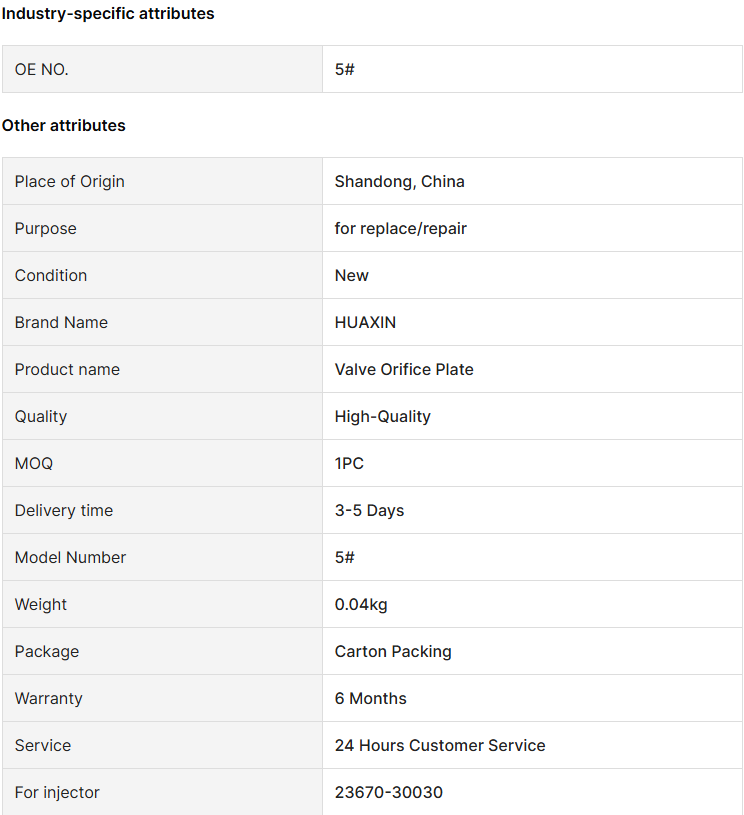Click the Other attributes heading
This screenshot has width=744, height=815.
pyautogui.click(x=63, y=125)
